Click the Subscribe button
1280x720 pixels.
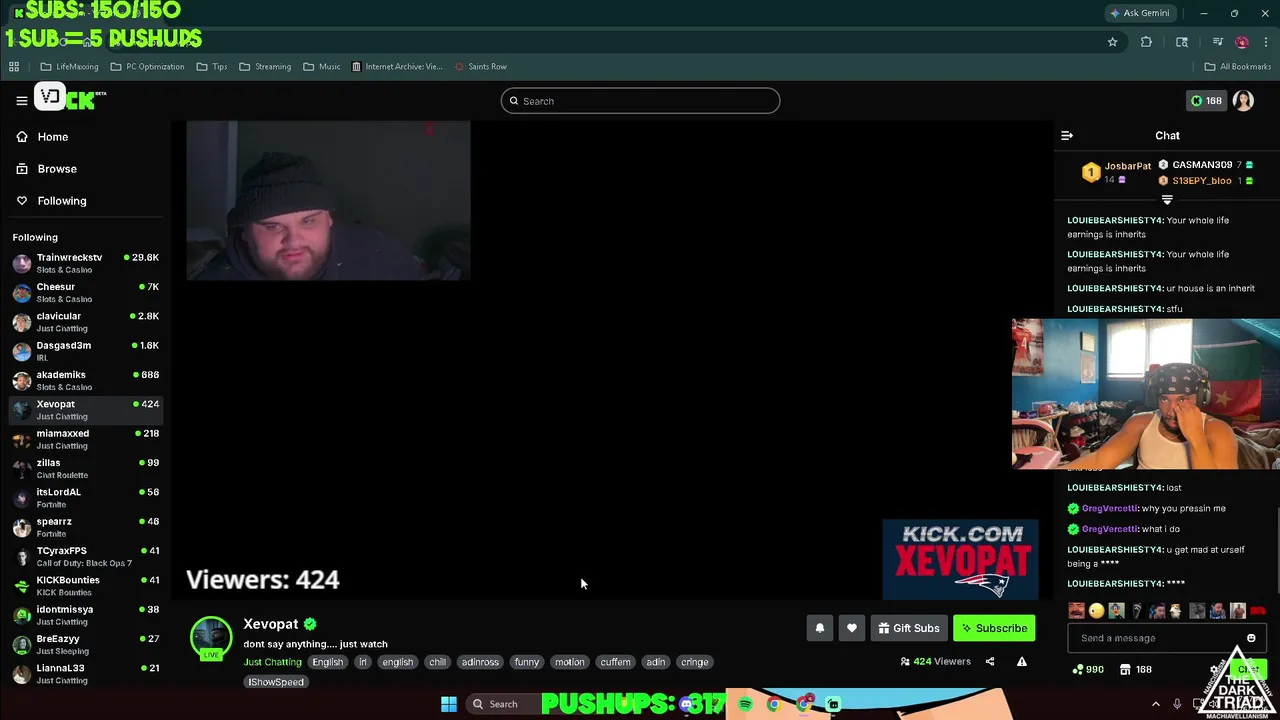pos(994,628)
